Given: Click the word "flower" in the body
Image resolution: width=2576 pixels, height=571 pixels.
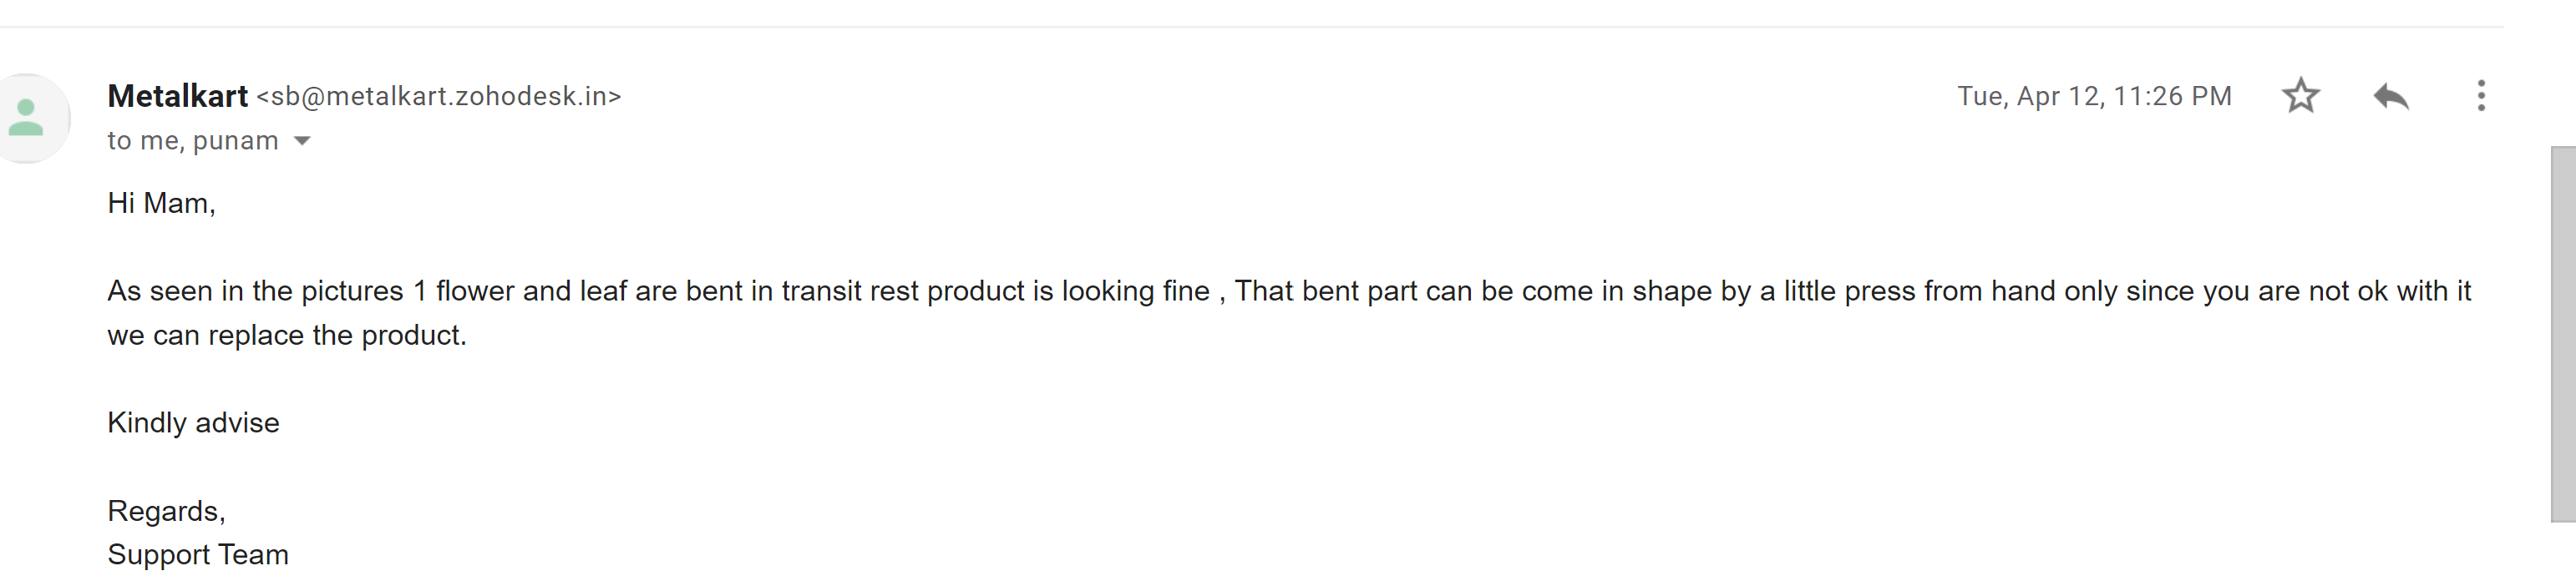Looking at the screenshot, I should pos(474,291).
